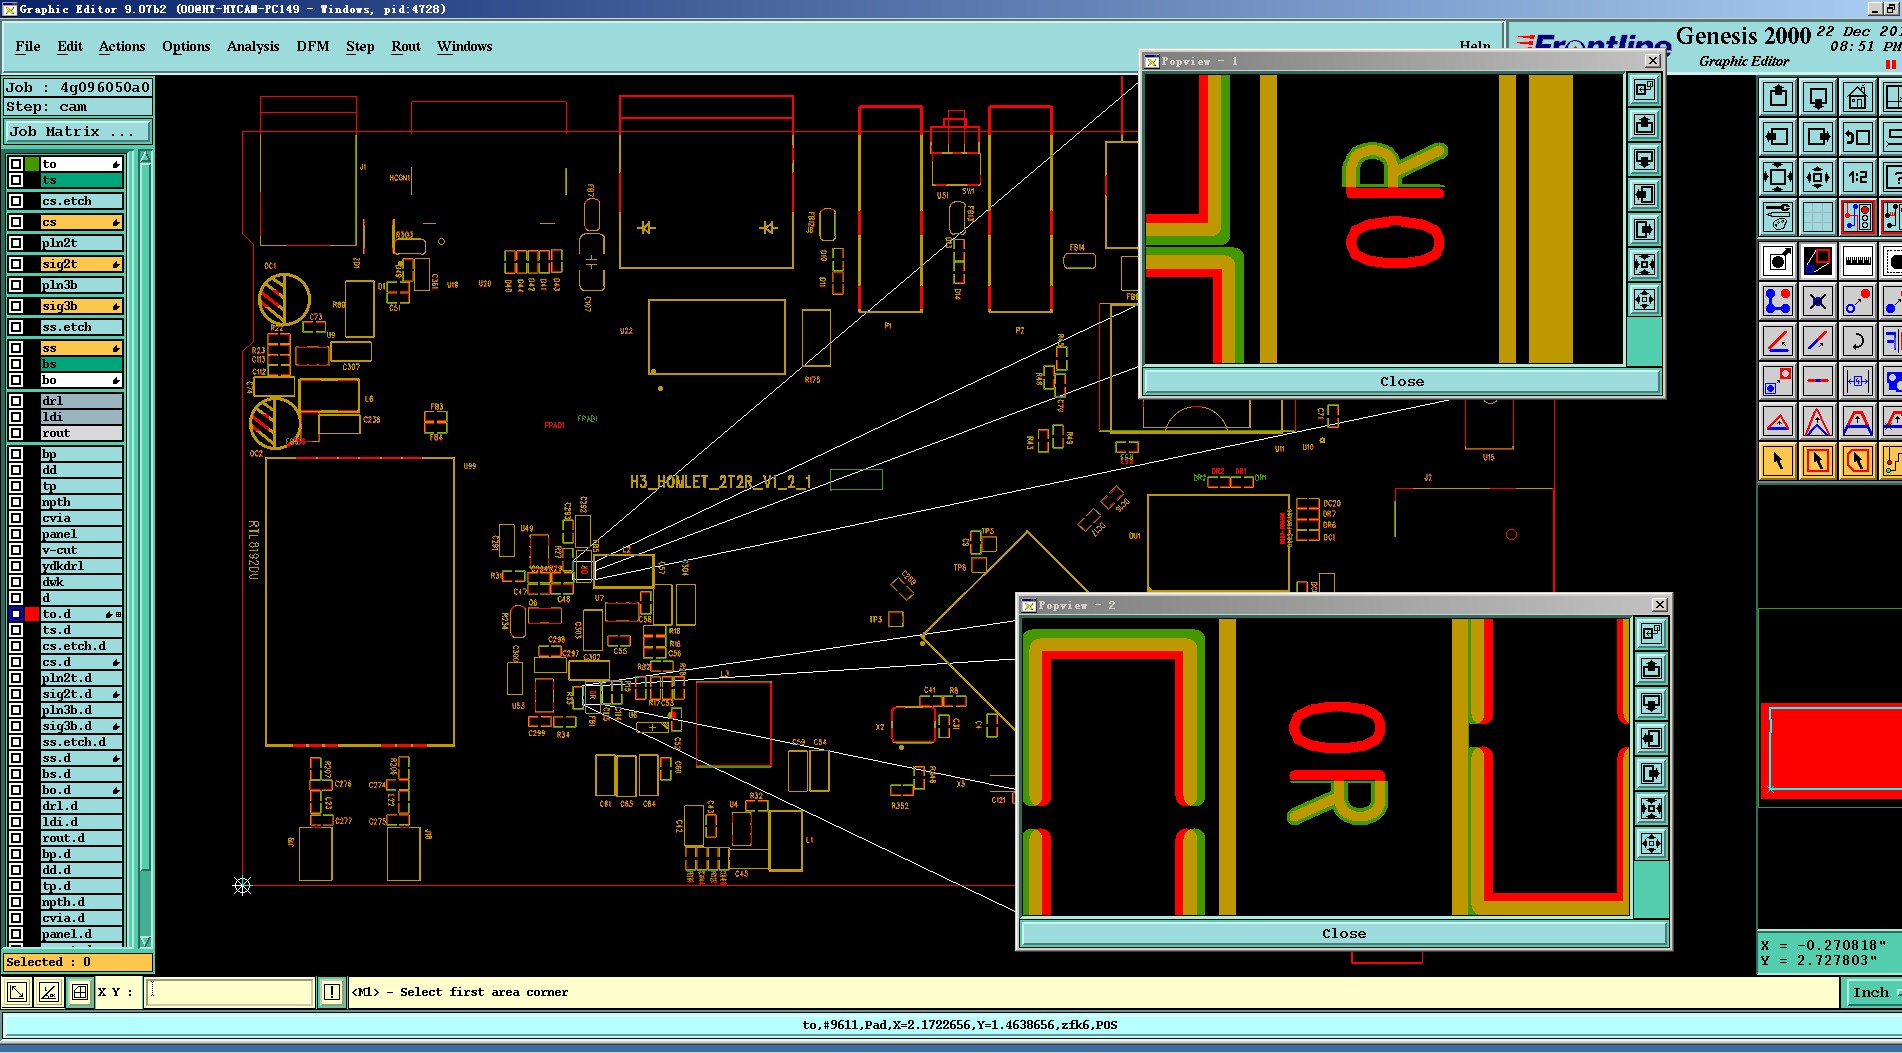Select the feature select icon with black circle
1902x1053 pixels.
[1778, 261]
